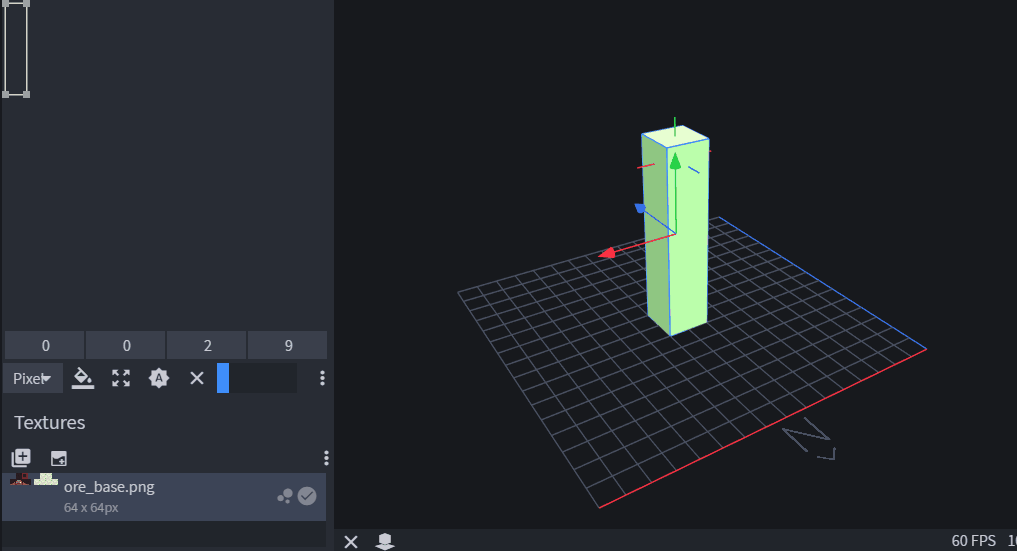Click the maximize UV arrows icon
This screenshot has height=551, width=1017.
click(121, 378)
